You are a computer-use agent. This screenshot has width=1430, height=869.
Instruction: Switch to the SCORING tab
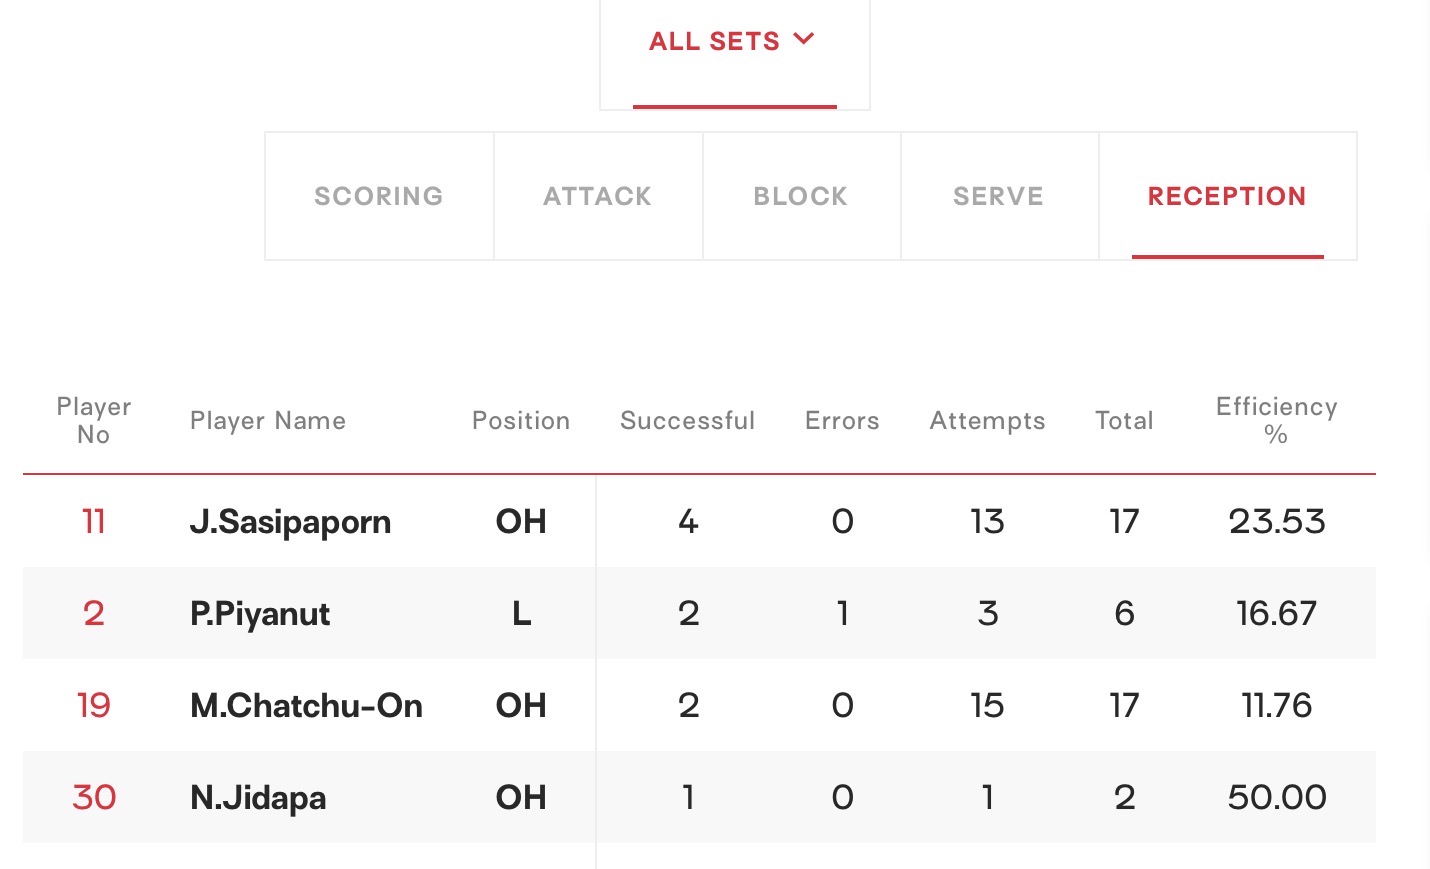(379, 196)
